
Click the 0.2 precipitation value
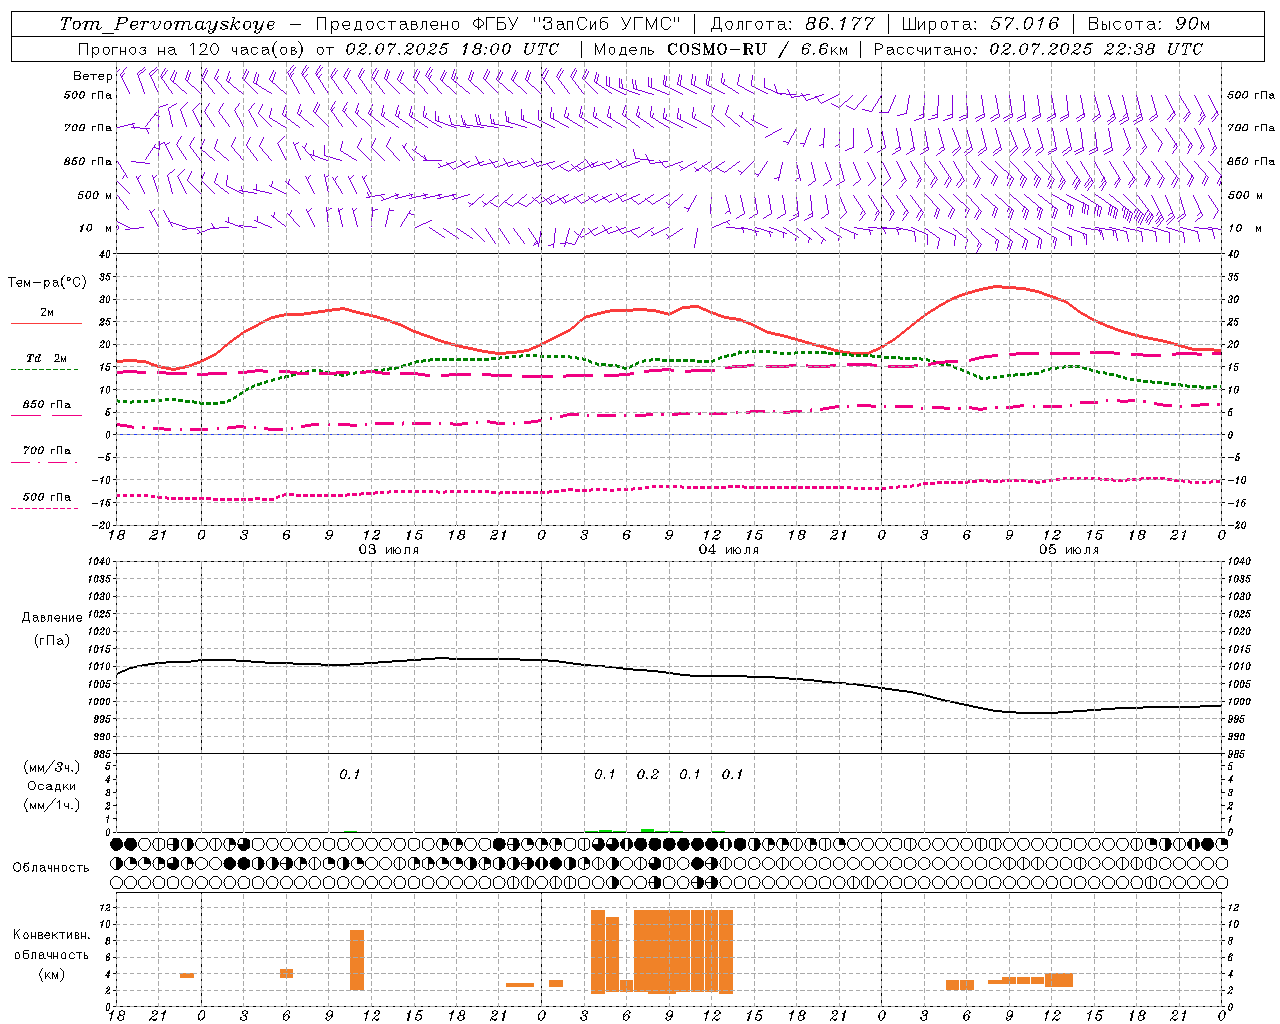click(x=648, y=775)
